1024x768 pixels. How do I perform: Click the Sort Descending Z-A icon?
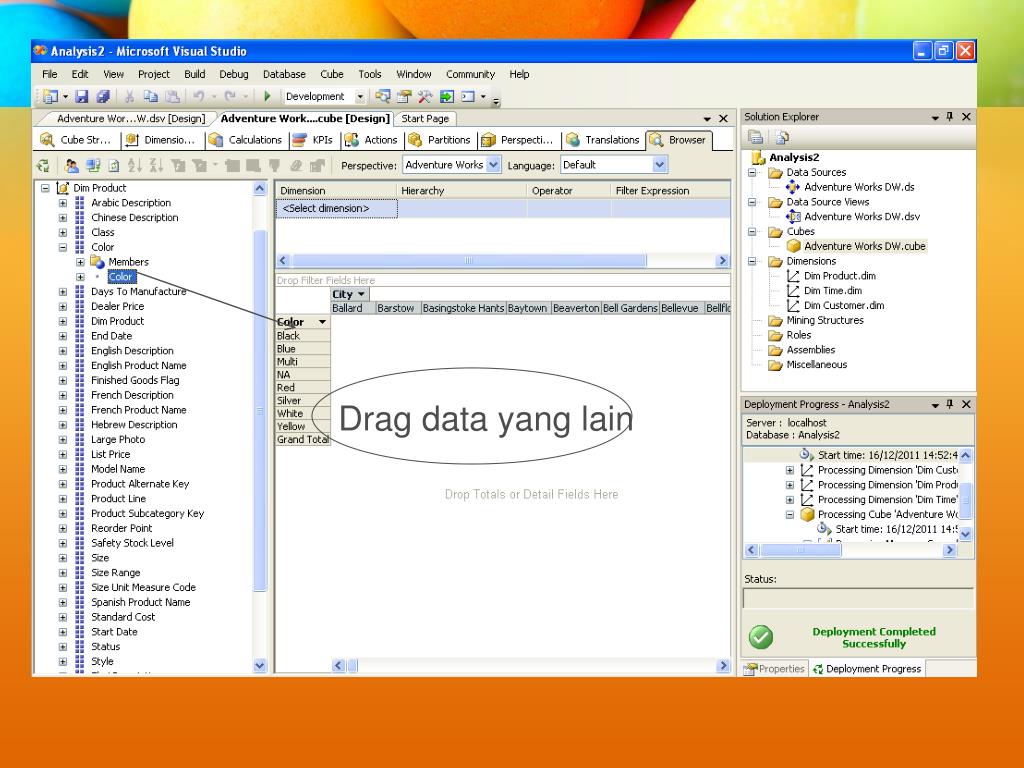point(156,166)
